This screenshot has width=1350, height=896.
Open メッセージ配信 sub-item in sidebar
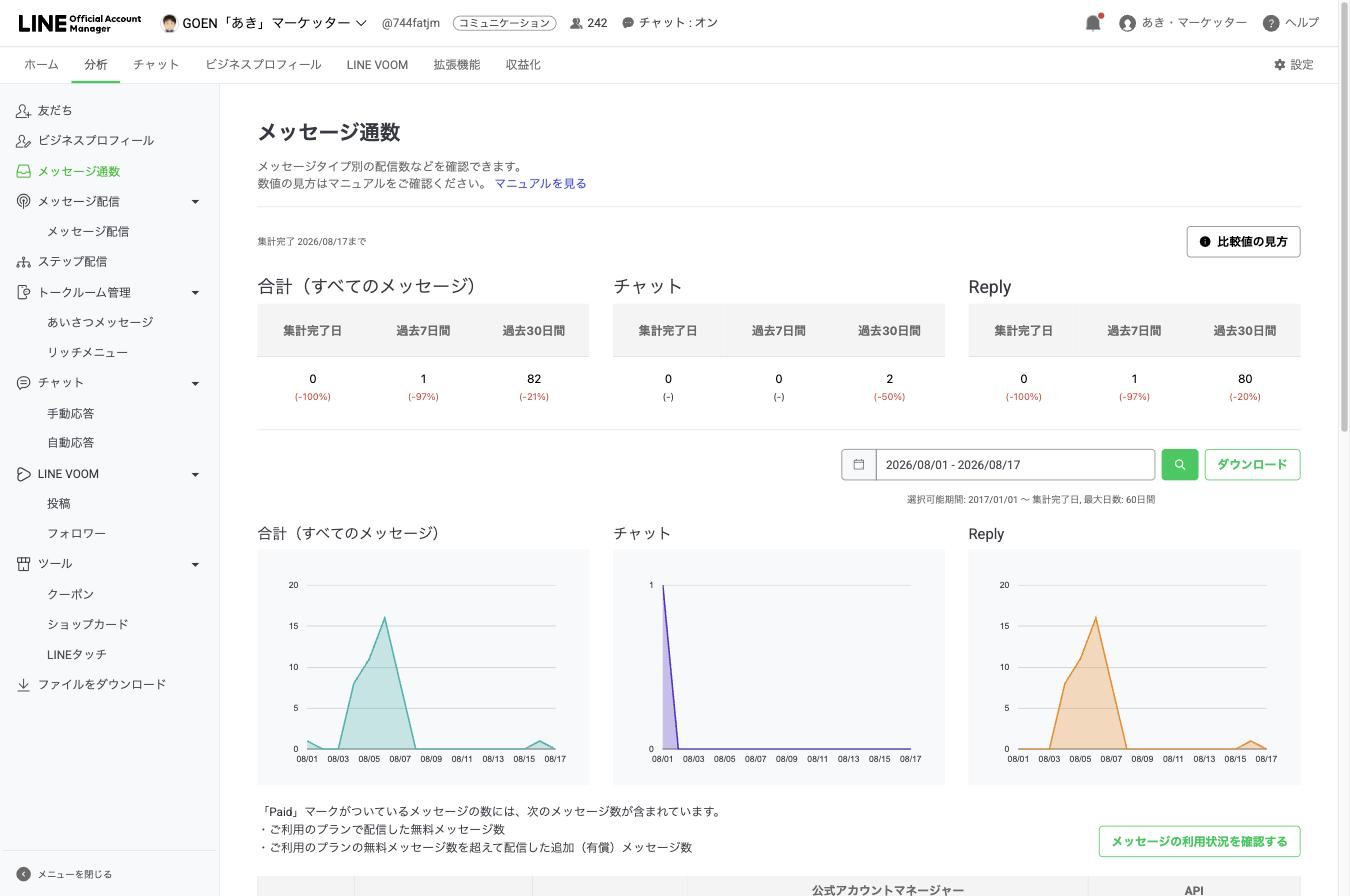88,232
